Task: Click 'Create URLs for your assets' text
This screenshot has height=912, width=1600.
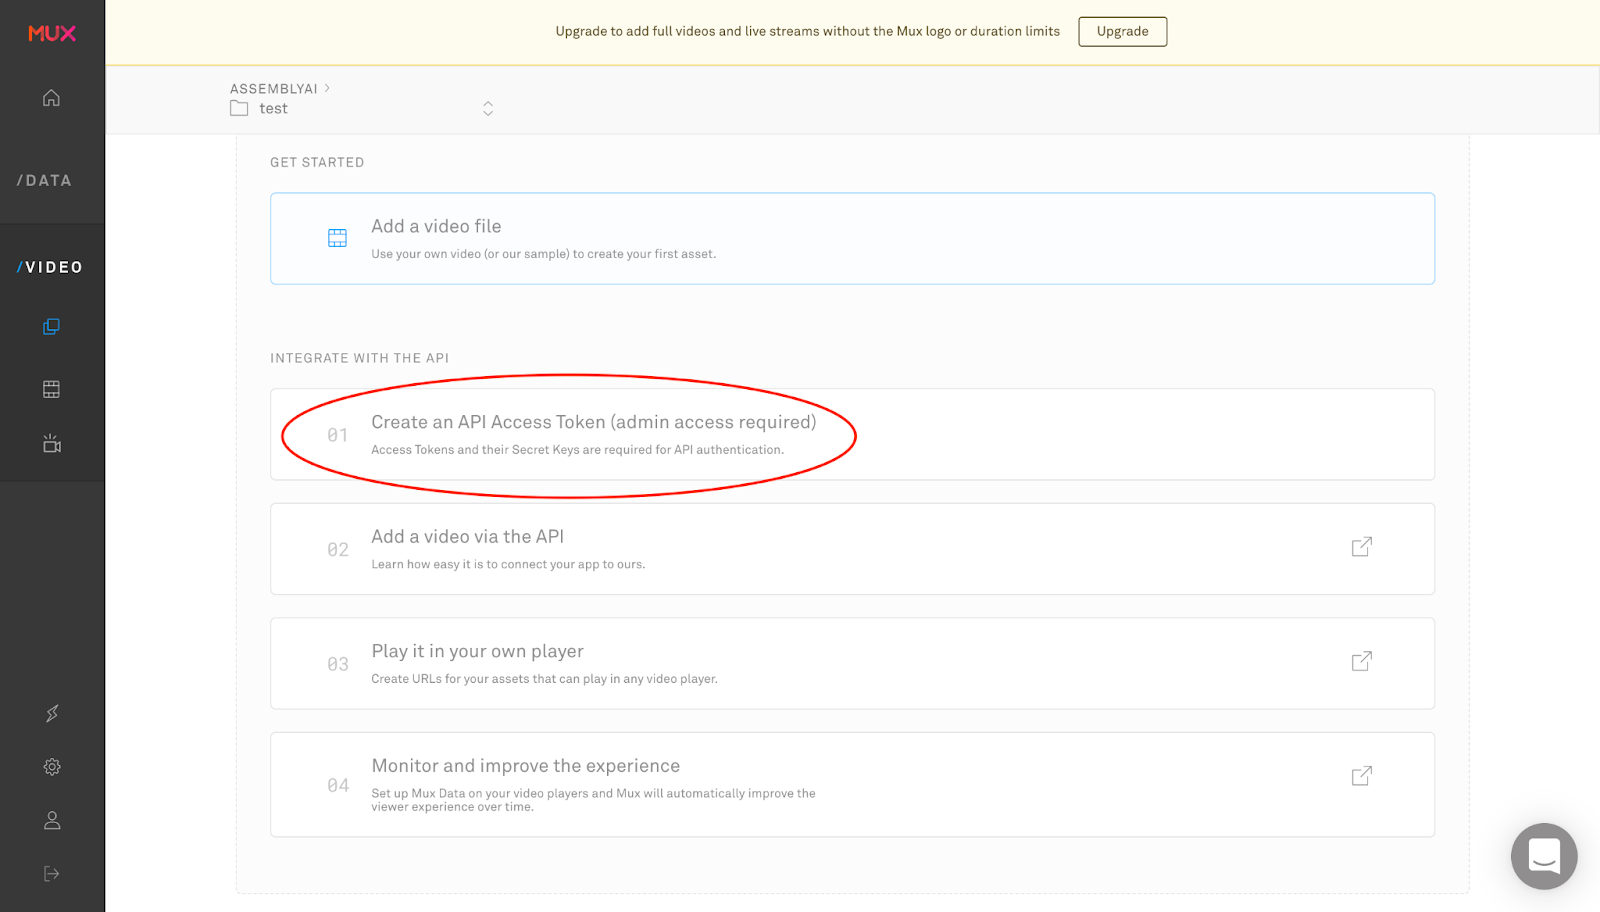Action: coord(544,679)
